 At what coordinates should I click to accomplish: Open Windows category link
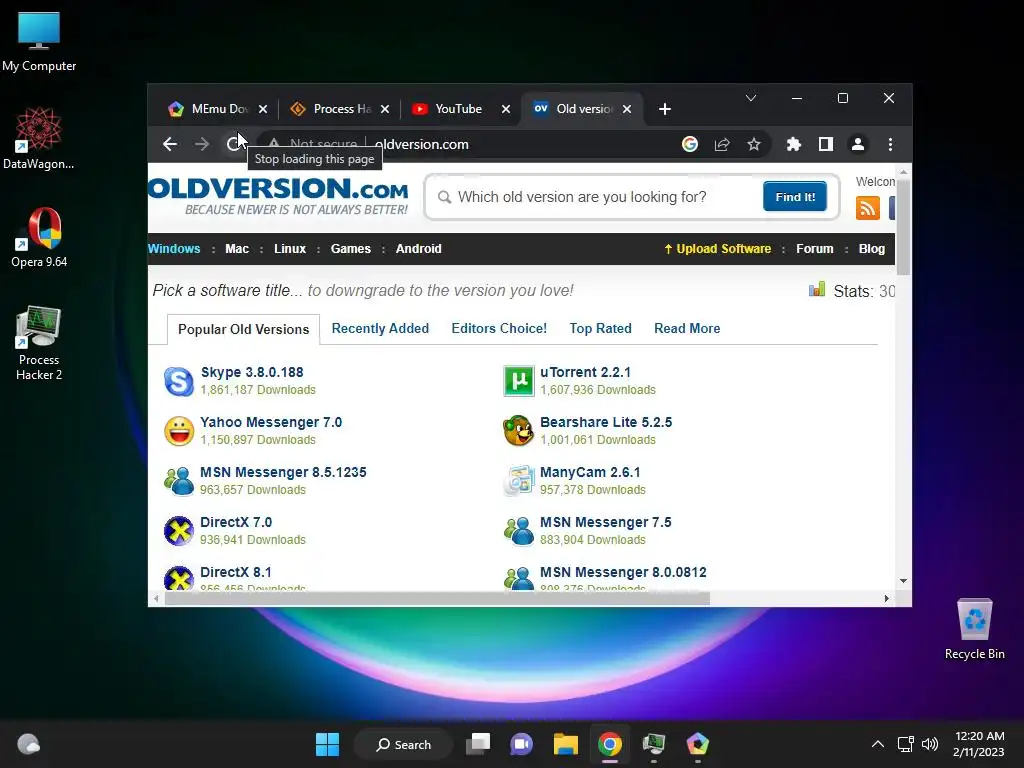tap(174, 249)
